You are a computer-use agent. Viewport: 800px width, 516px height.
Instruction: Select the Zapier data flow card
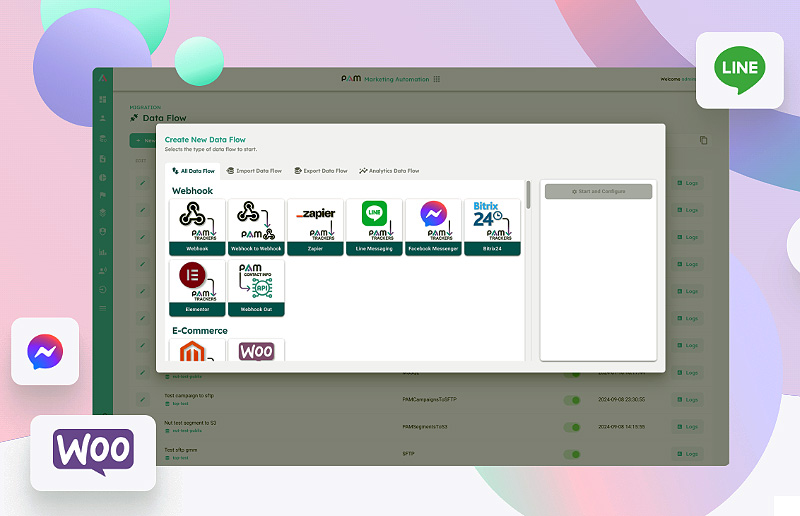315,227
